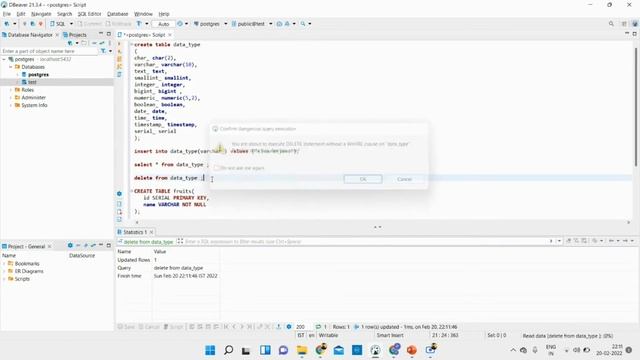Image resolution: width=640 pixels, height=360 pixels.
Task: Open the File menu
Action: pos(7,14)
